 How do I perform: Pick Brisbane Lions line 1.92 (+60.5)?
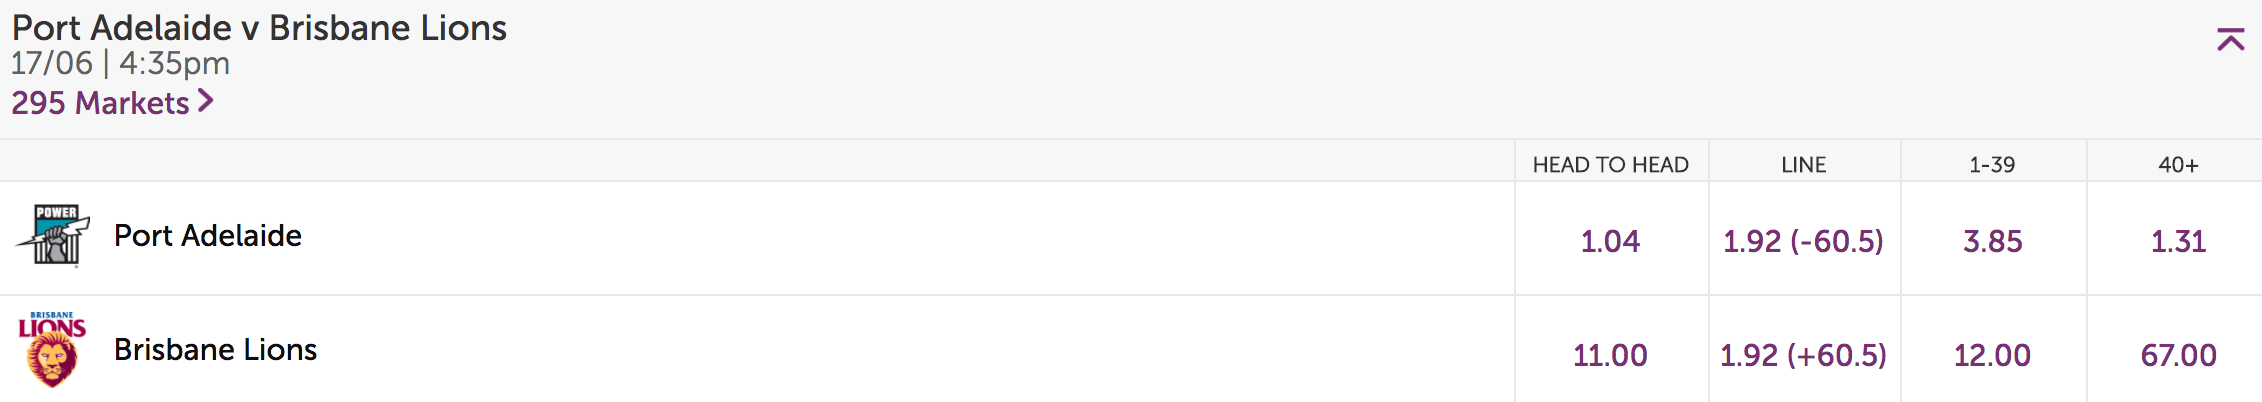(1803, 355)
